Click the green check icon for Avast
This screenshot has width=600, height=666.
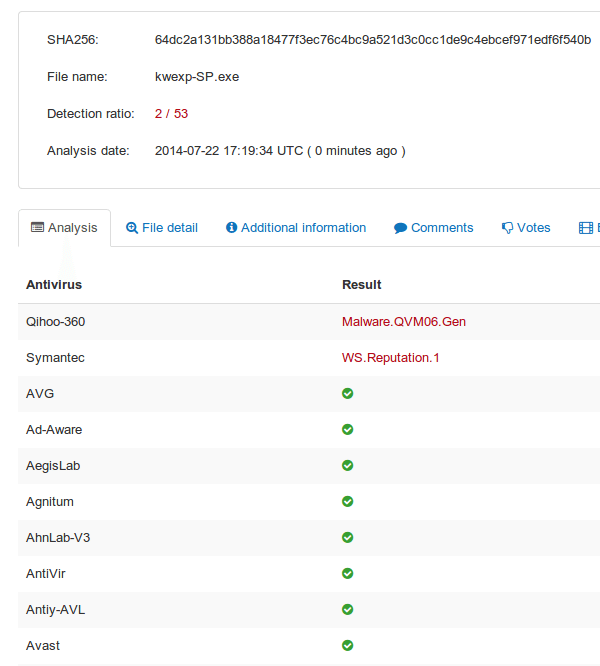[x=348, y=646]
